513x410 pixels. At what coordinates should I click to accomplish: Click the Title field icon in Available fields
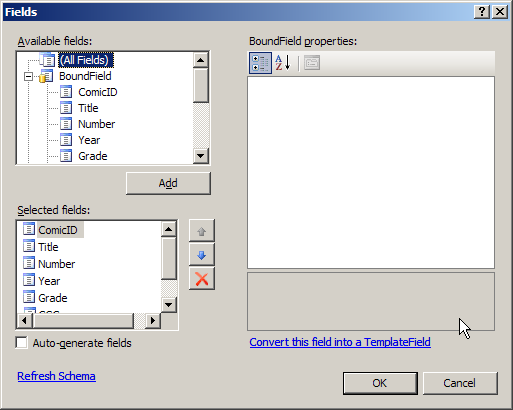66,108
